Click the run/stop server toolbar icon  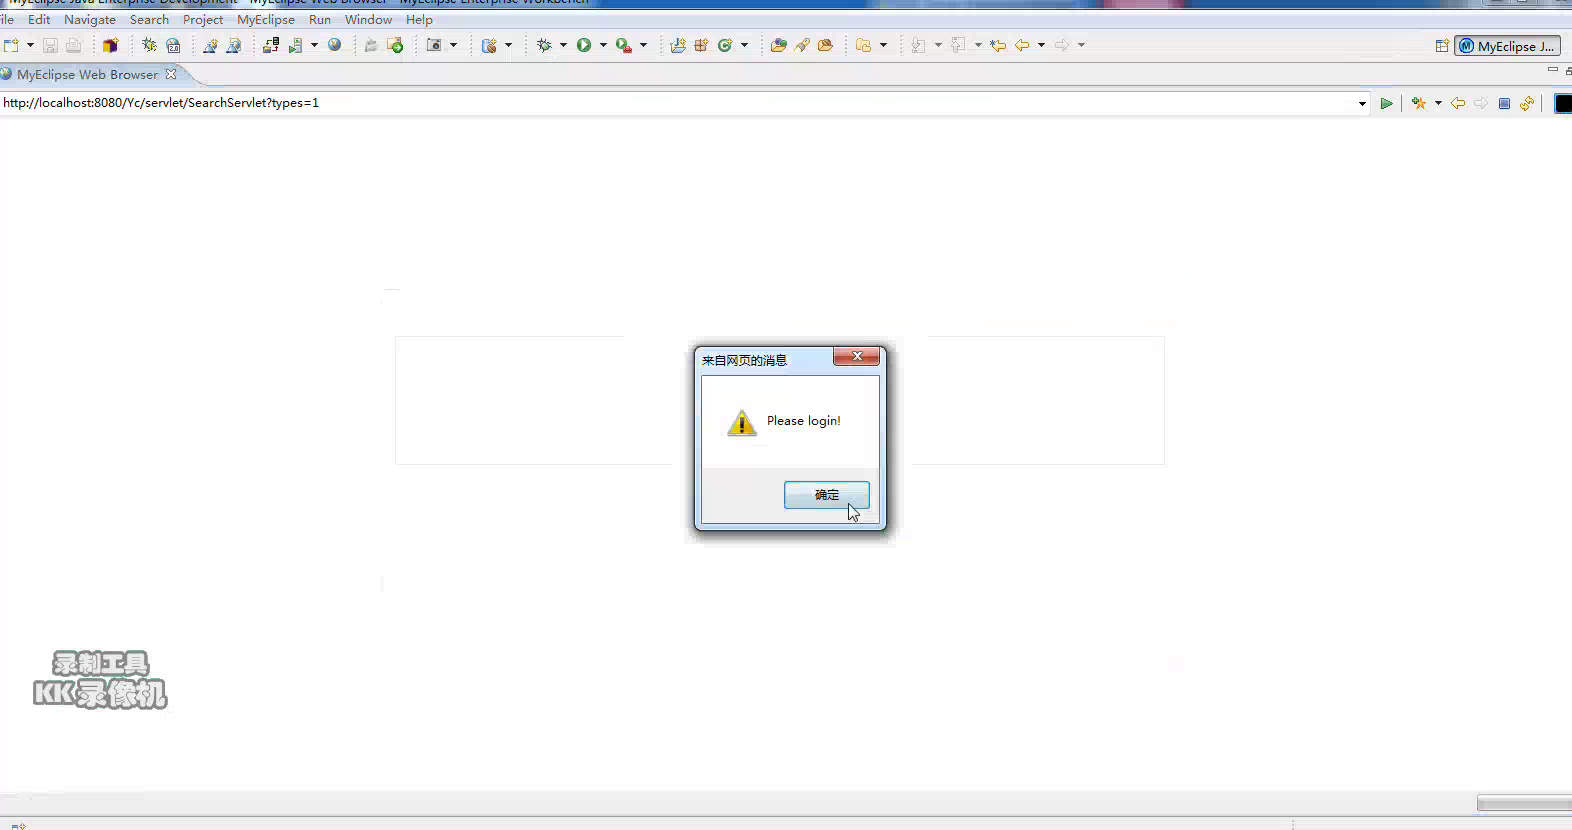point(295,45)
